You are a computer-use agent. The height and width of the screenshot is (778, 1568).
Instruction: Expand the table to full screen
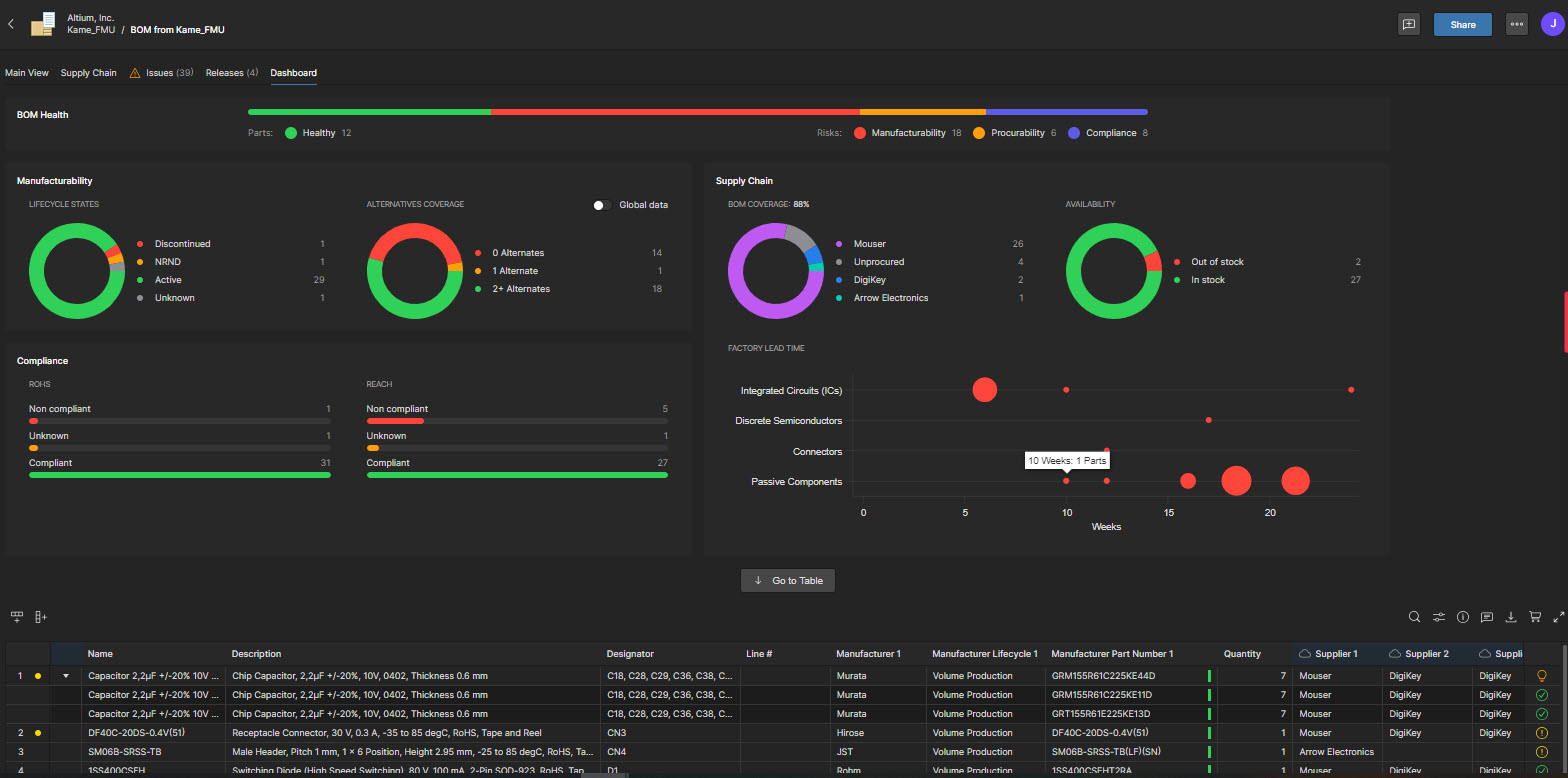coord(1558,617)
